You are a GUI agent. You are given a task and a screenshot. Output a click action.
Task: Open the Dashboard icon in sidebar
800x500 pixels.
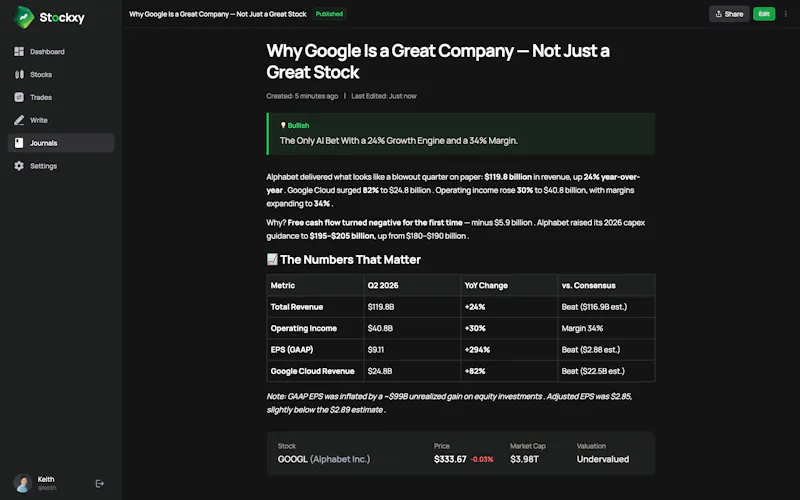pyautogui.click(x=19, y=52)
